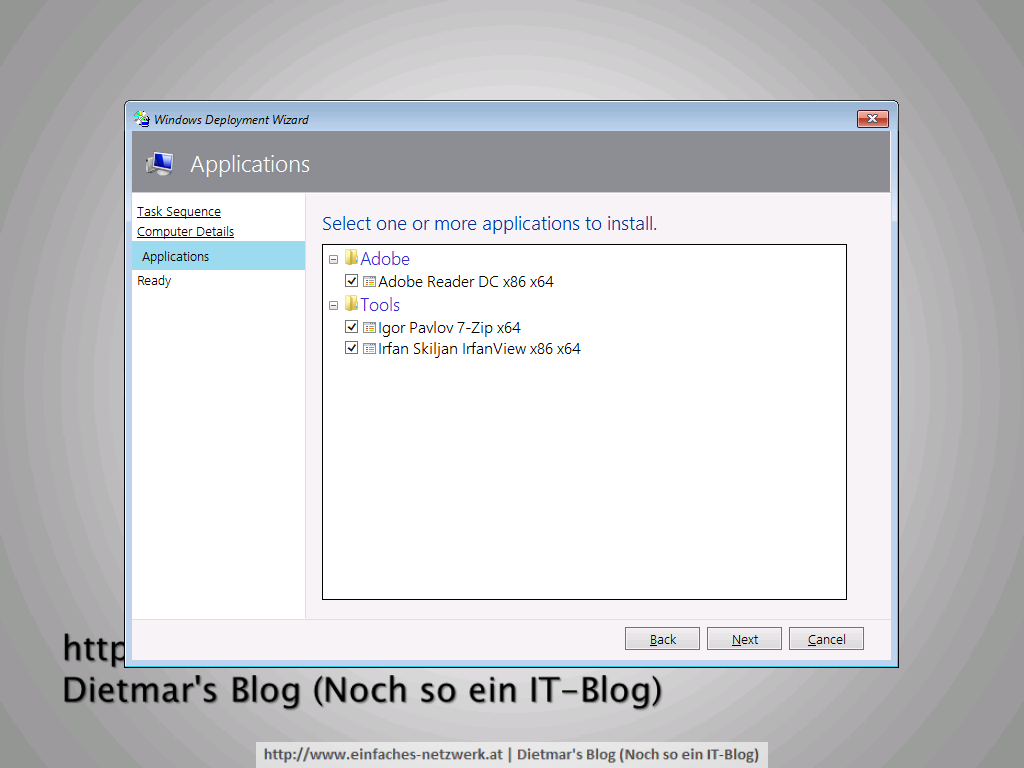This screenshot has width=1024, height=768.
Task: Close the Windows Deployment Wizard window
Action: 872,119
